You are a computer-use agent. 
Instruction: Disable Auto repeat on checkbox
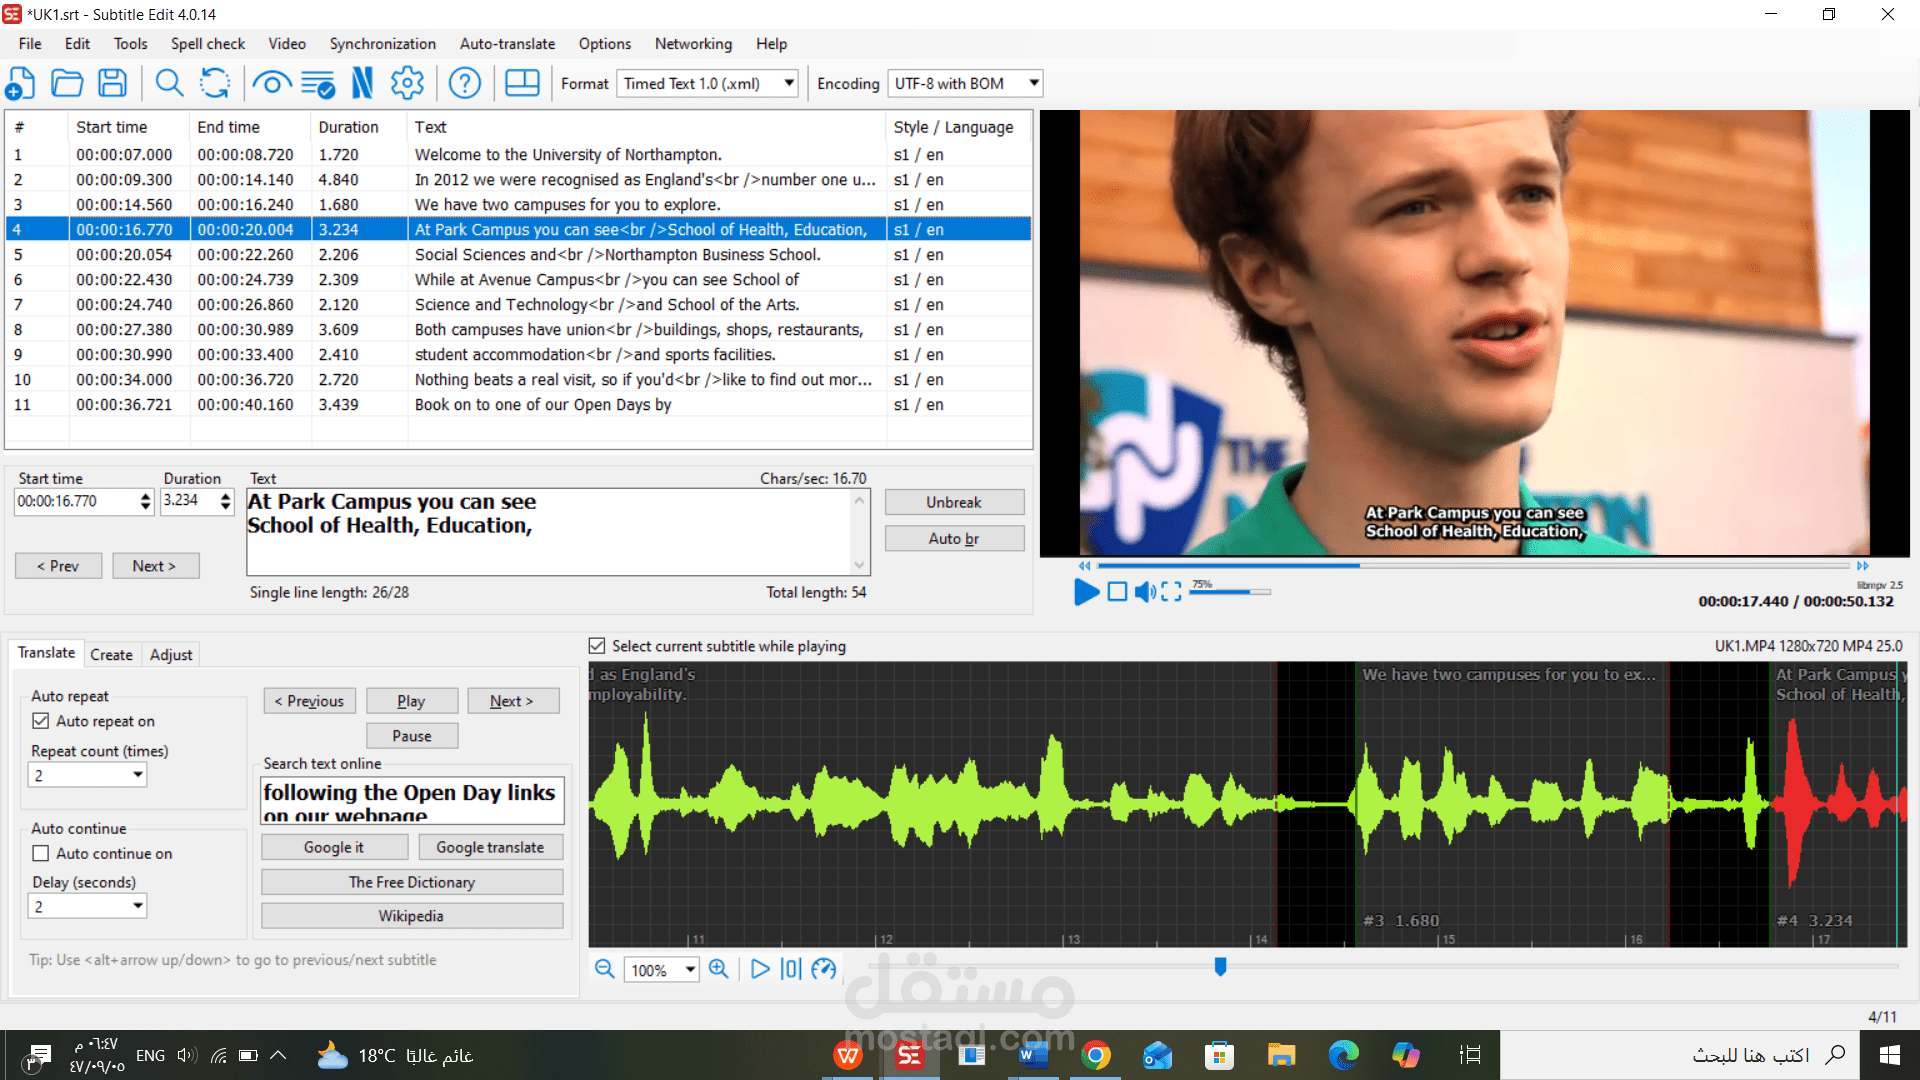41,721
